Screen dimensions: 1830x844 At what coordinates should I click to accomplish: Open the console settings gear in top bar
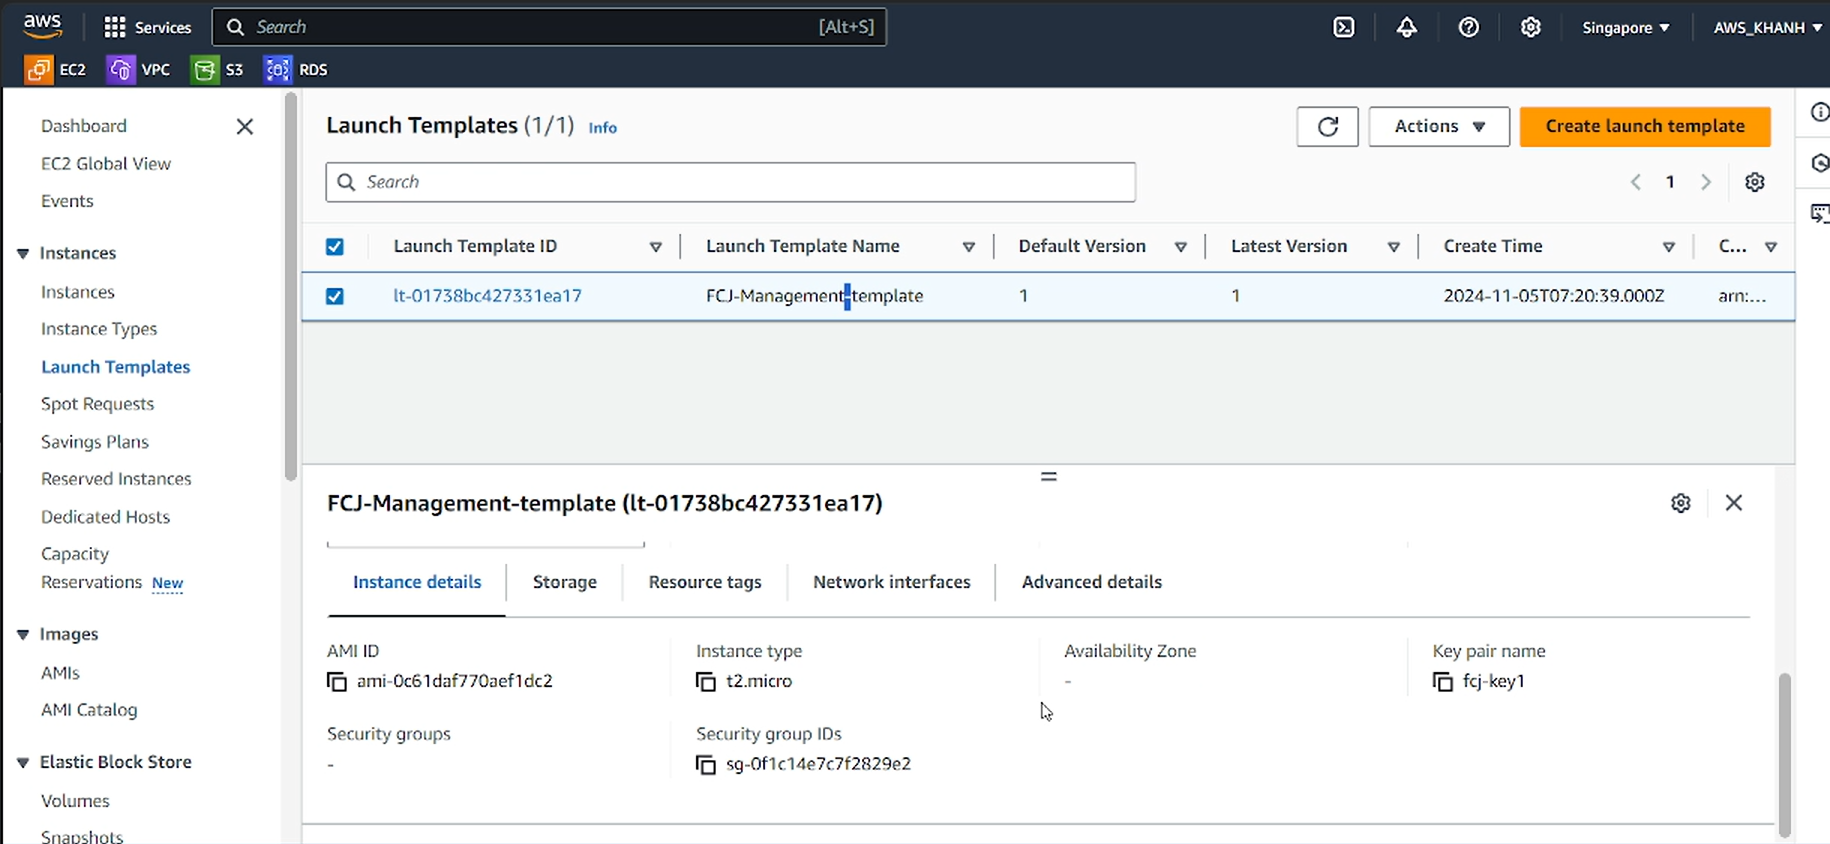click(1530, 27)
